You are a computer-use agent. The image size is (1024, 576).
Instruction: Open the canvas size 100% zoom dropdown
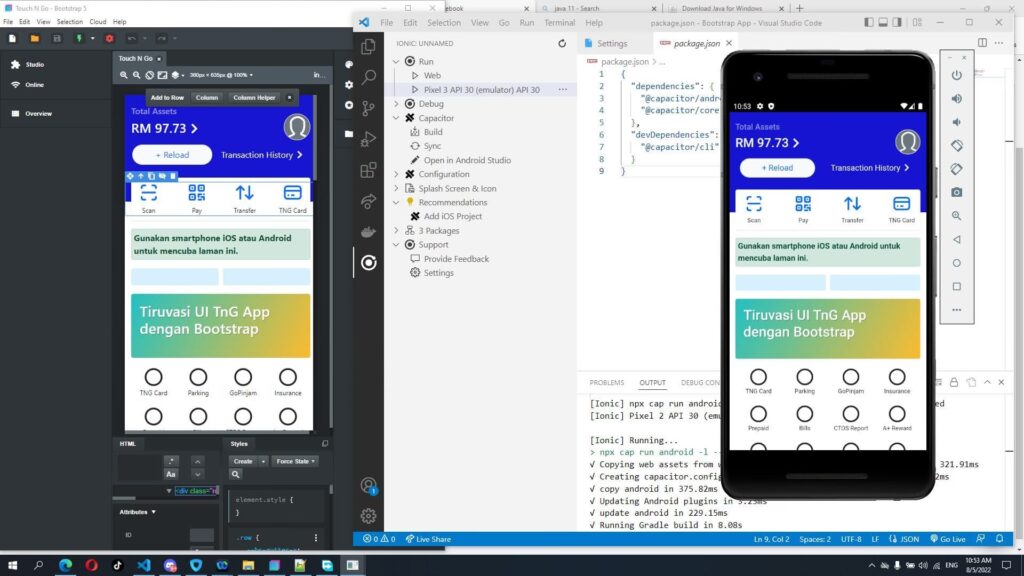[220, 75]
